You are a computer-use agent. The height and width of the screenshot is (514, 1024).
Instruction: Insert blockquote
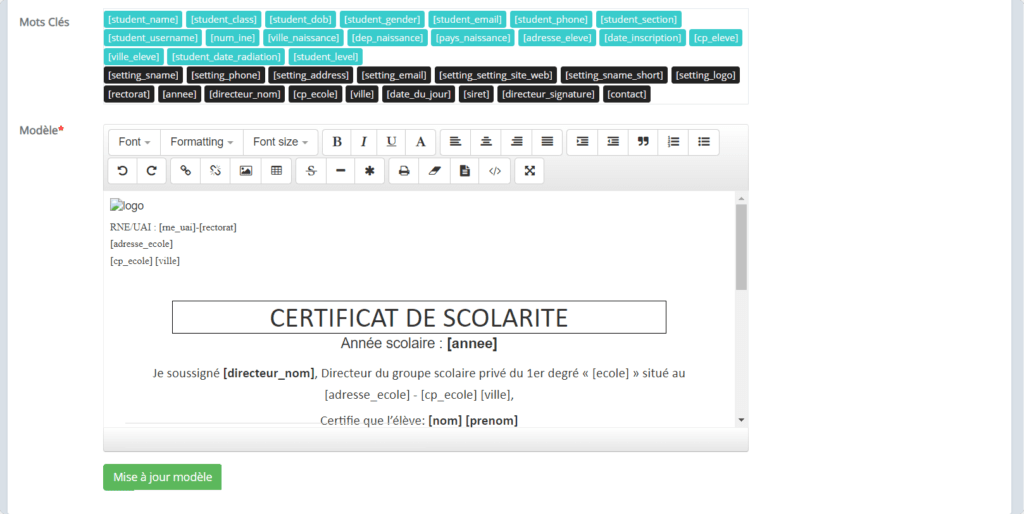pyautogui.click(x=643, y=142)
